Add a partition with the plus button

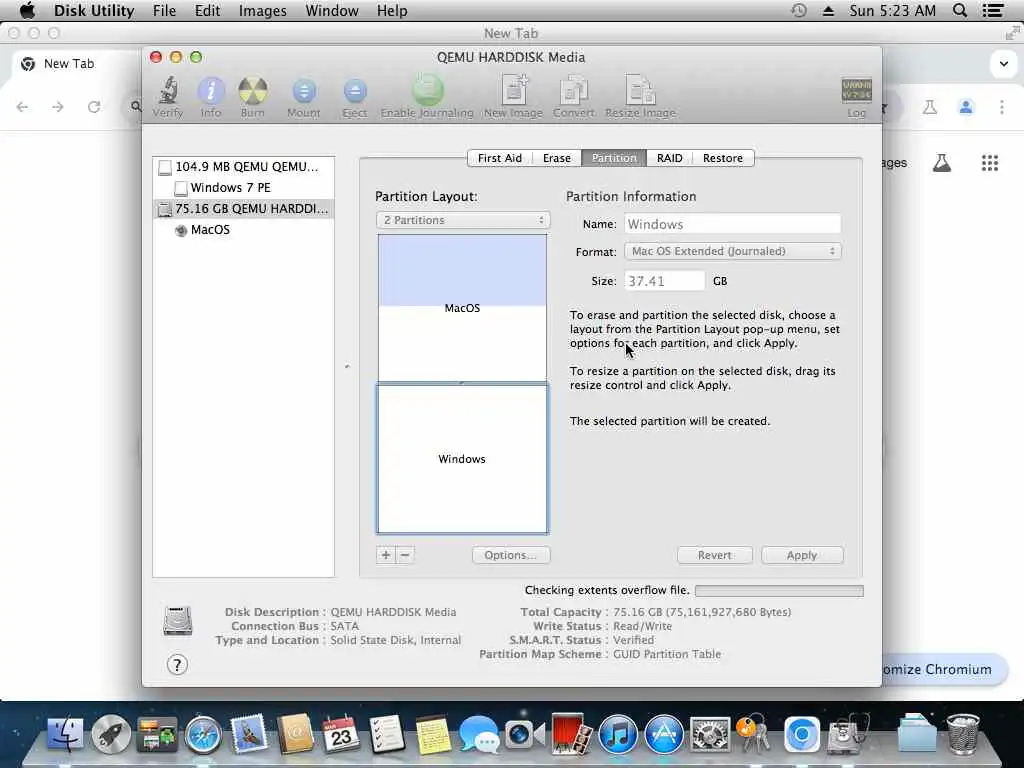(386, 555)
